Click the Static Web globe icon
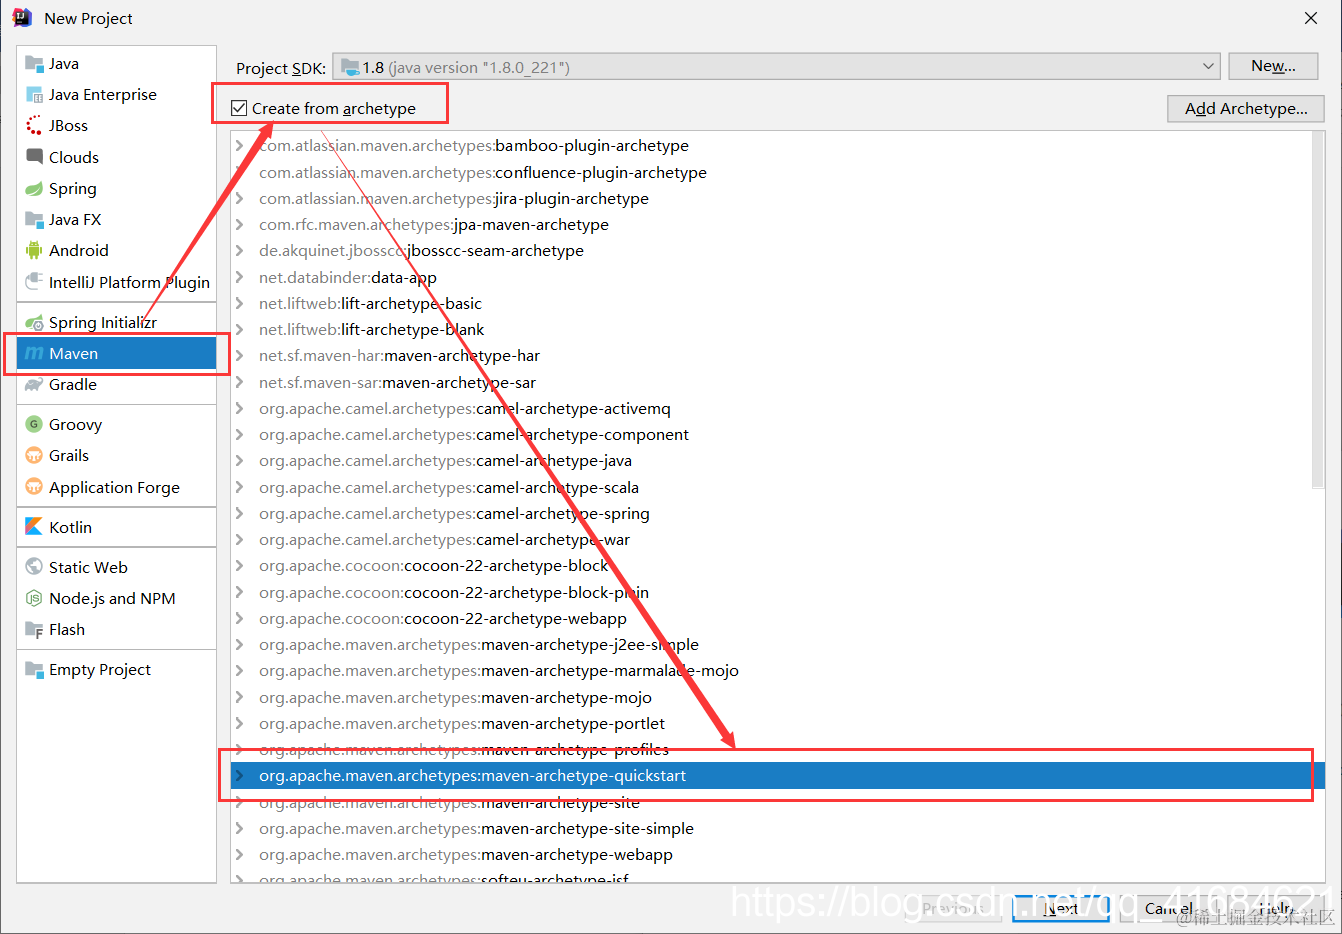The width and height of the screenshot is (1342, 934). click(34, 567)
